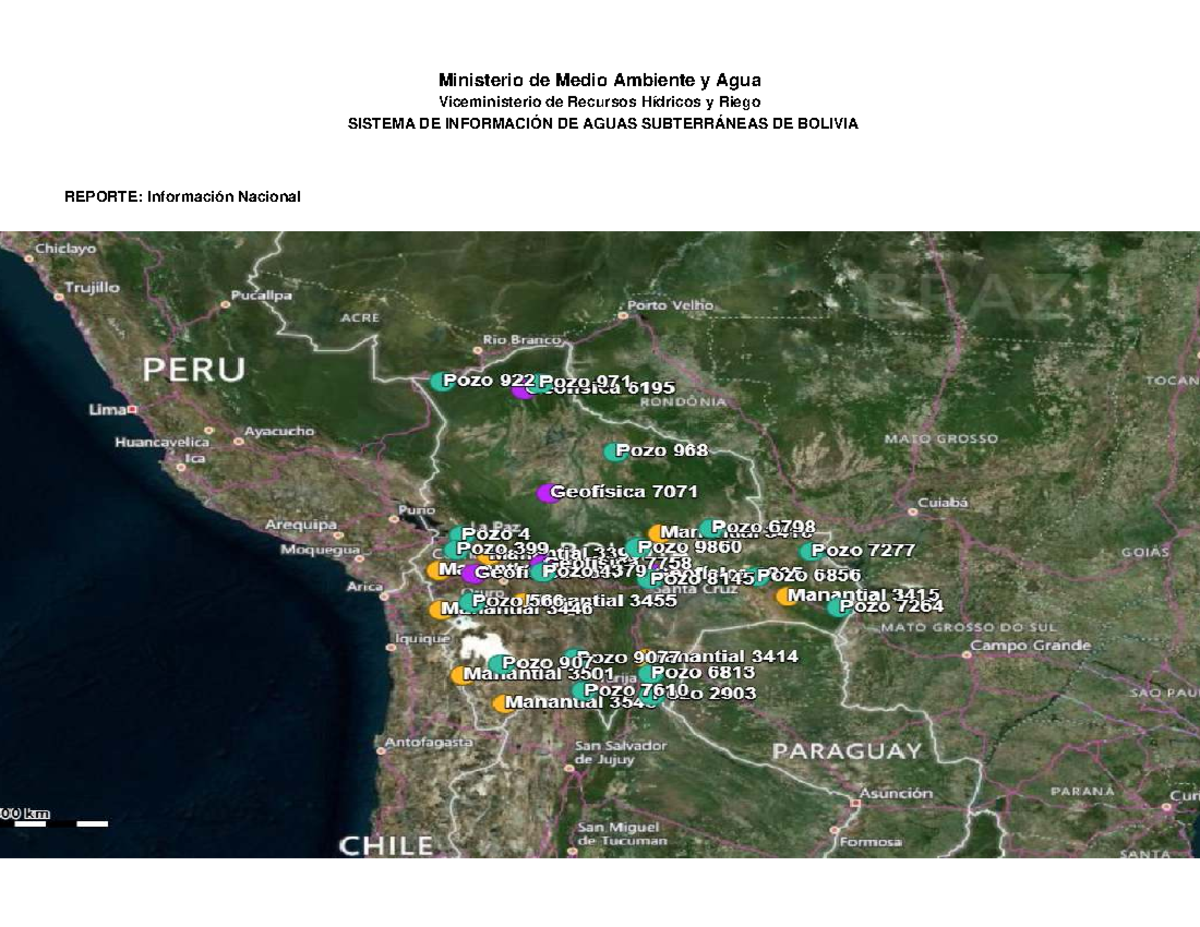The height and width of the screenshot is (927, 1200).
Task: Open the purple Geofísica 7071 marker
Action: click(546, 493)
